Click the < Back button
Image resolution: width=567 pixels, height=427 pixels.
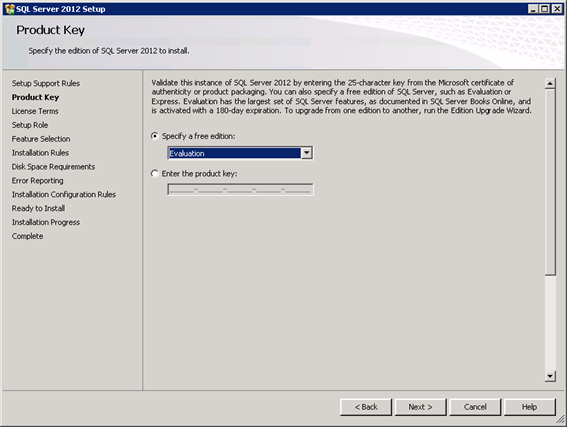(x=366, y=407)
